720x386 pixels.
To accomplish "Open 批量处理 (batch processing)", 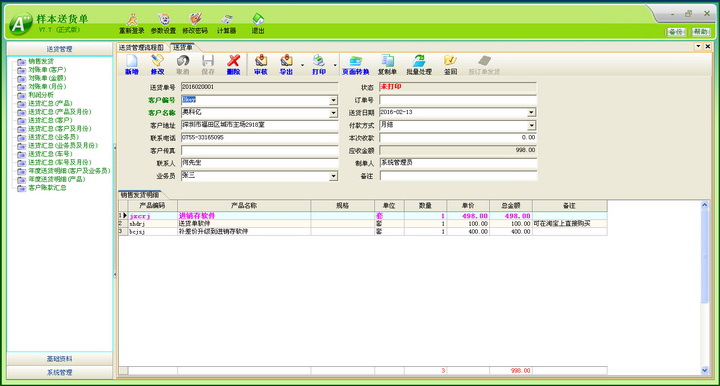I will coord(419,65).
